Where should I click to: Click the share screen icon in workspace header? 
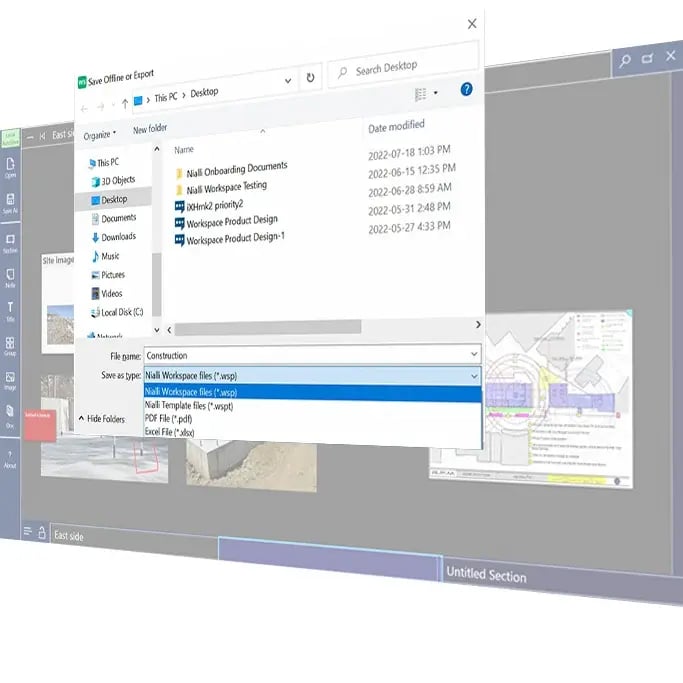648,58
